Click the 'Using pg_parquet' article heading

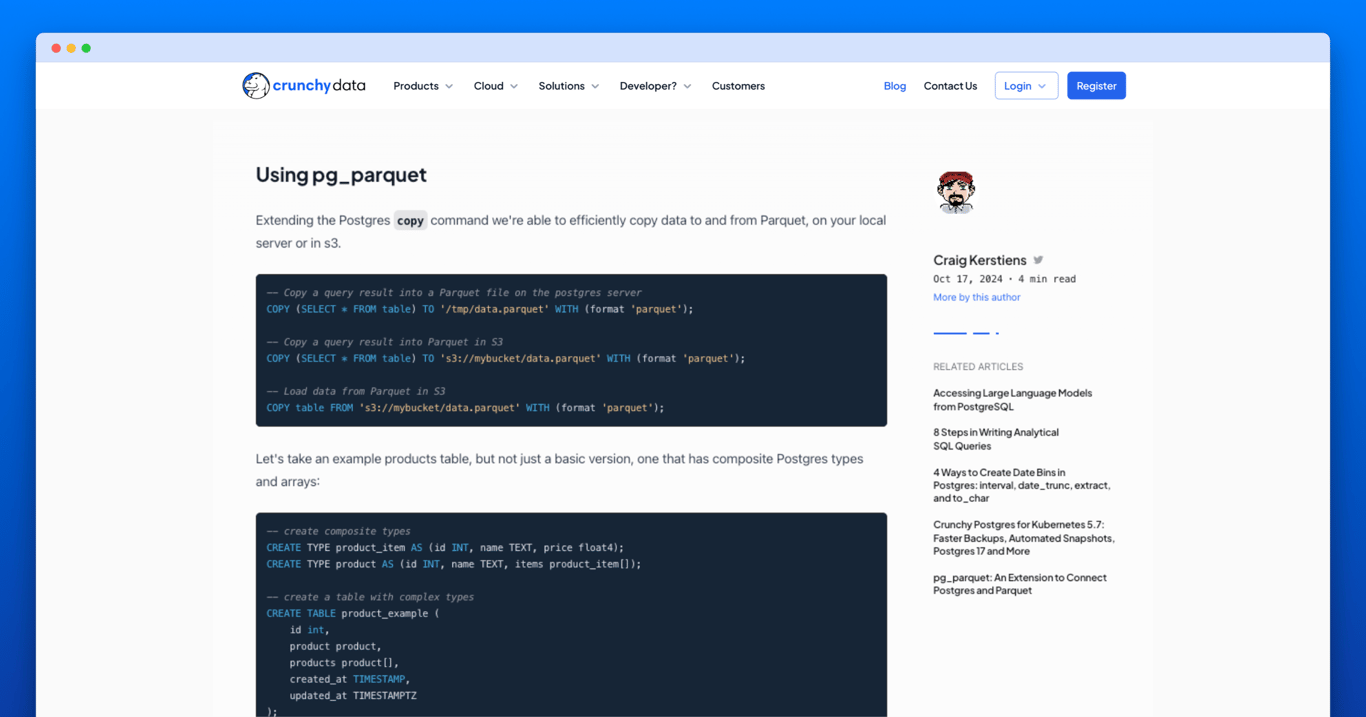pyautogui.click(x=341, y=174)
